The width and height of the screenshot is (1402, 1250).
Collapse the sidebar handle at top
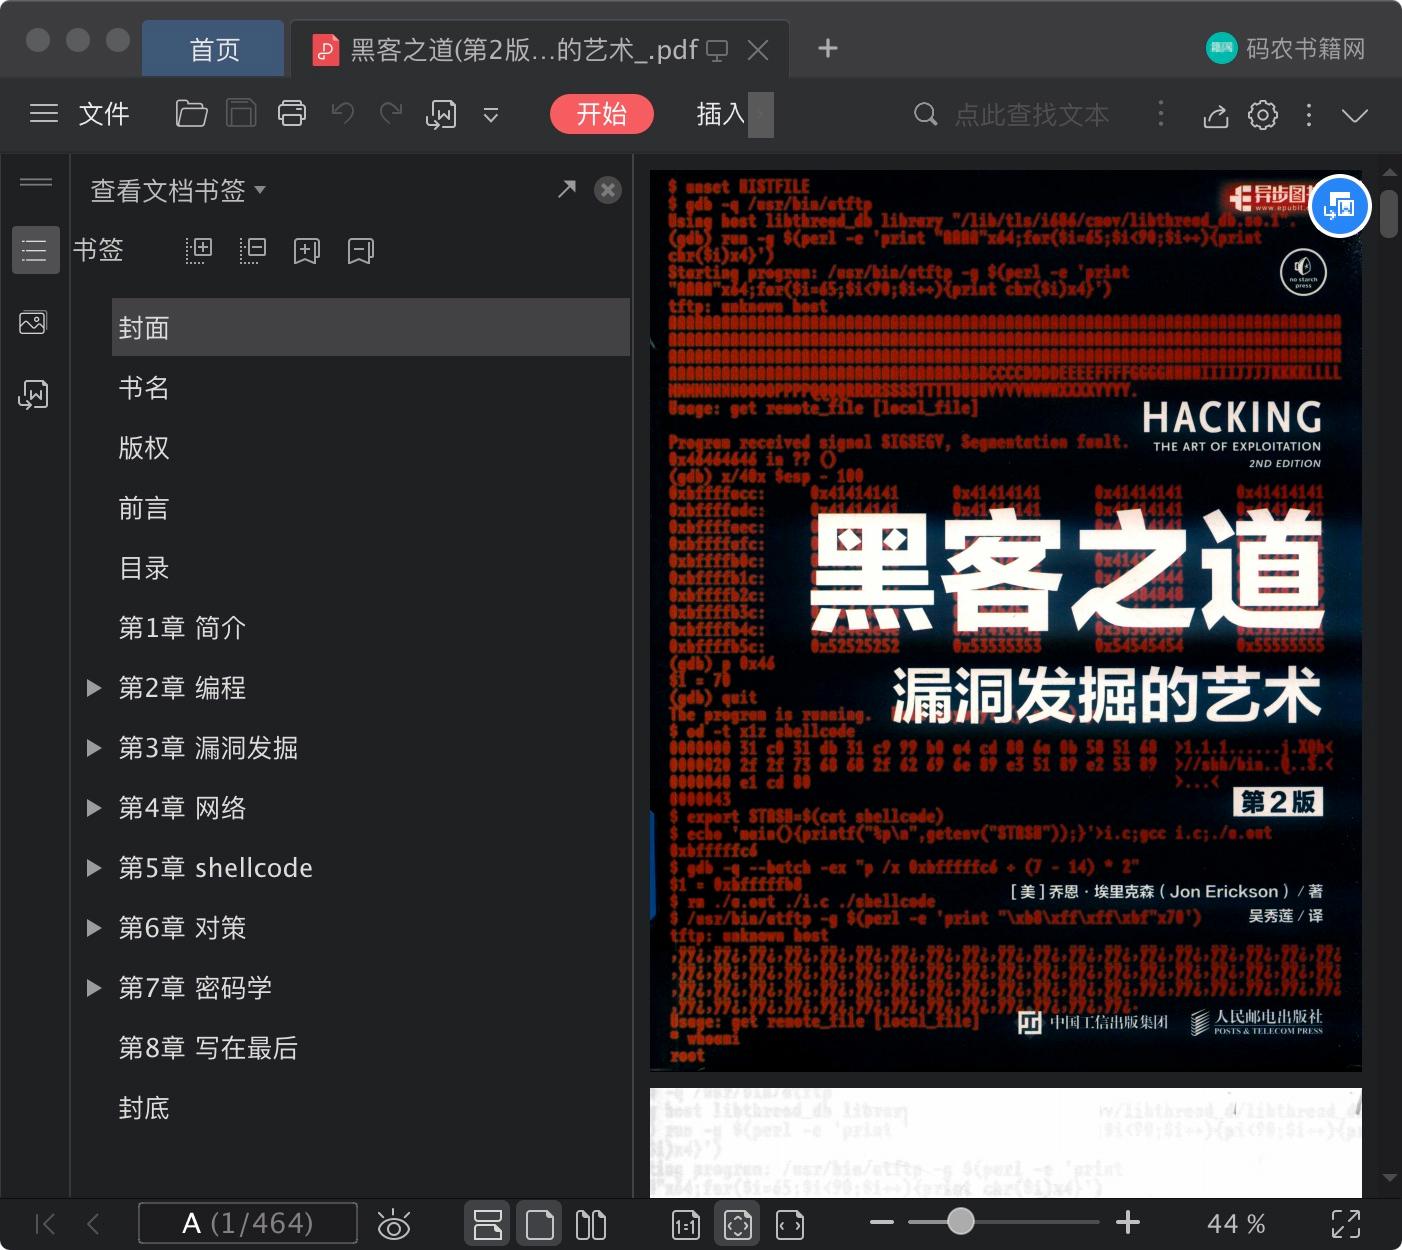[36, 182]
